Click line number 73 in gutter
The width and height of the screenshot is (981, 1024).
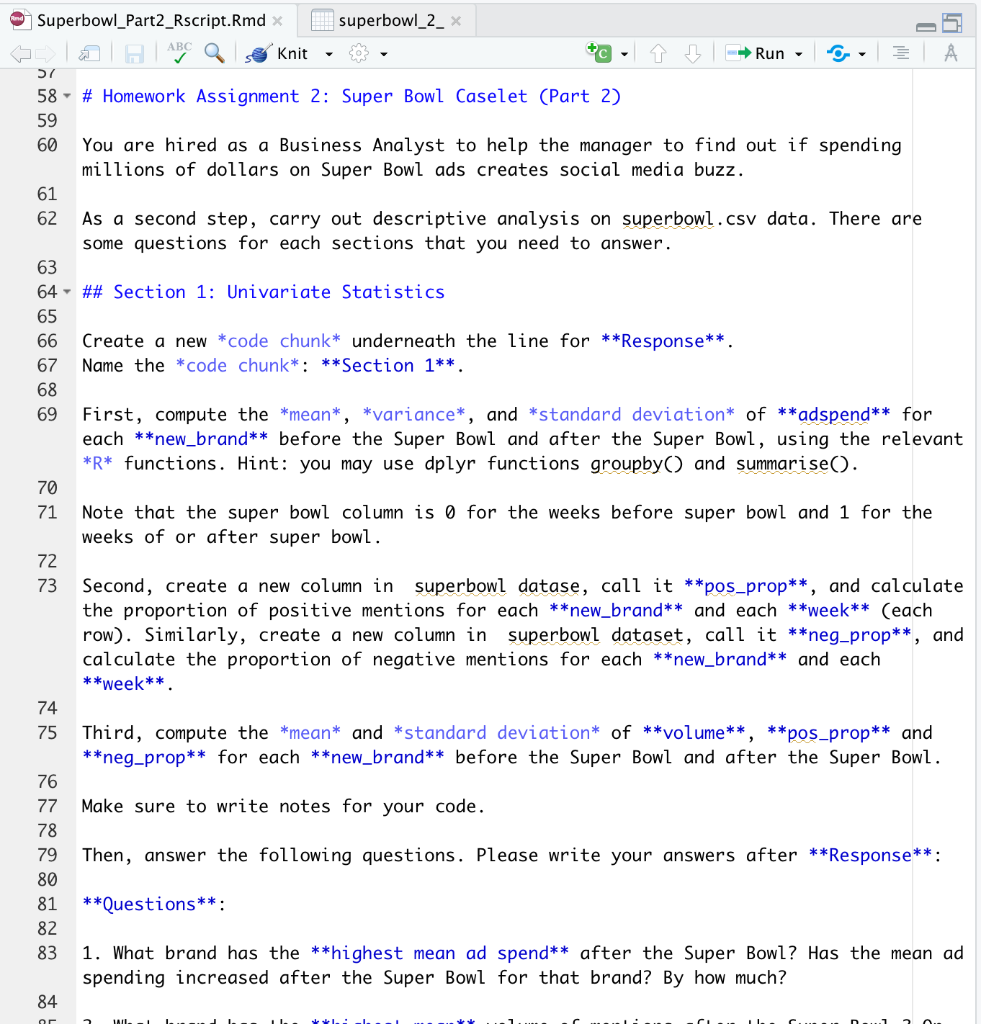click(x=47, y=586)
